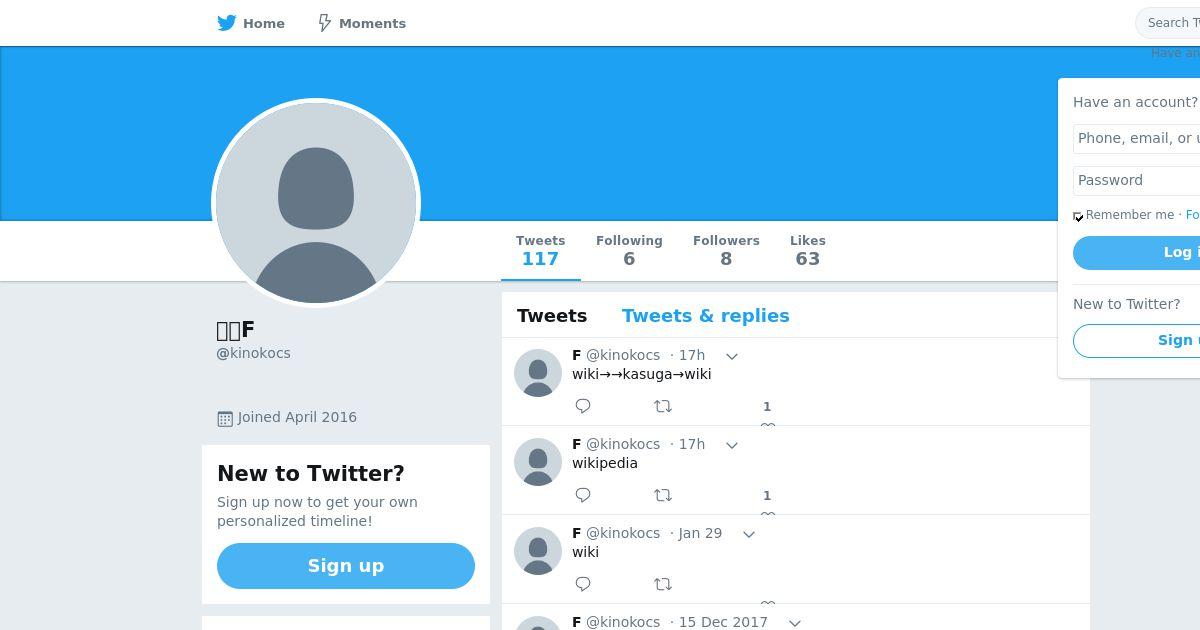Open Moments via the lightning bolt icon
This screenshot has height=630, width=1200.
pyautogui.click(x=324, y=23)
